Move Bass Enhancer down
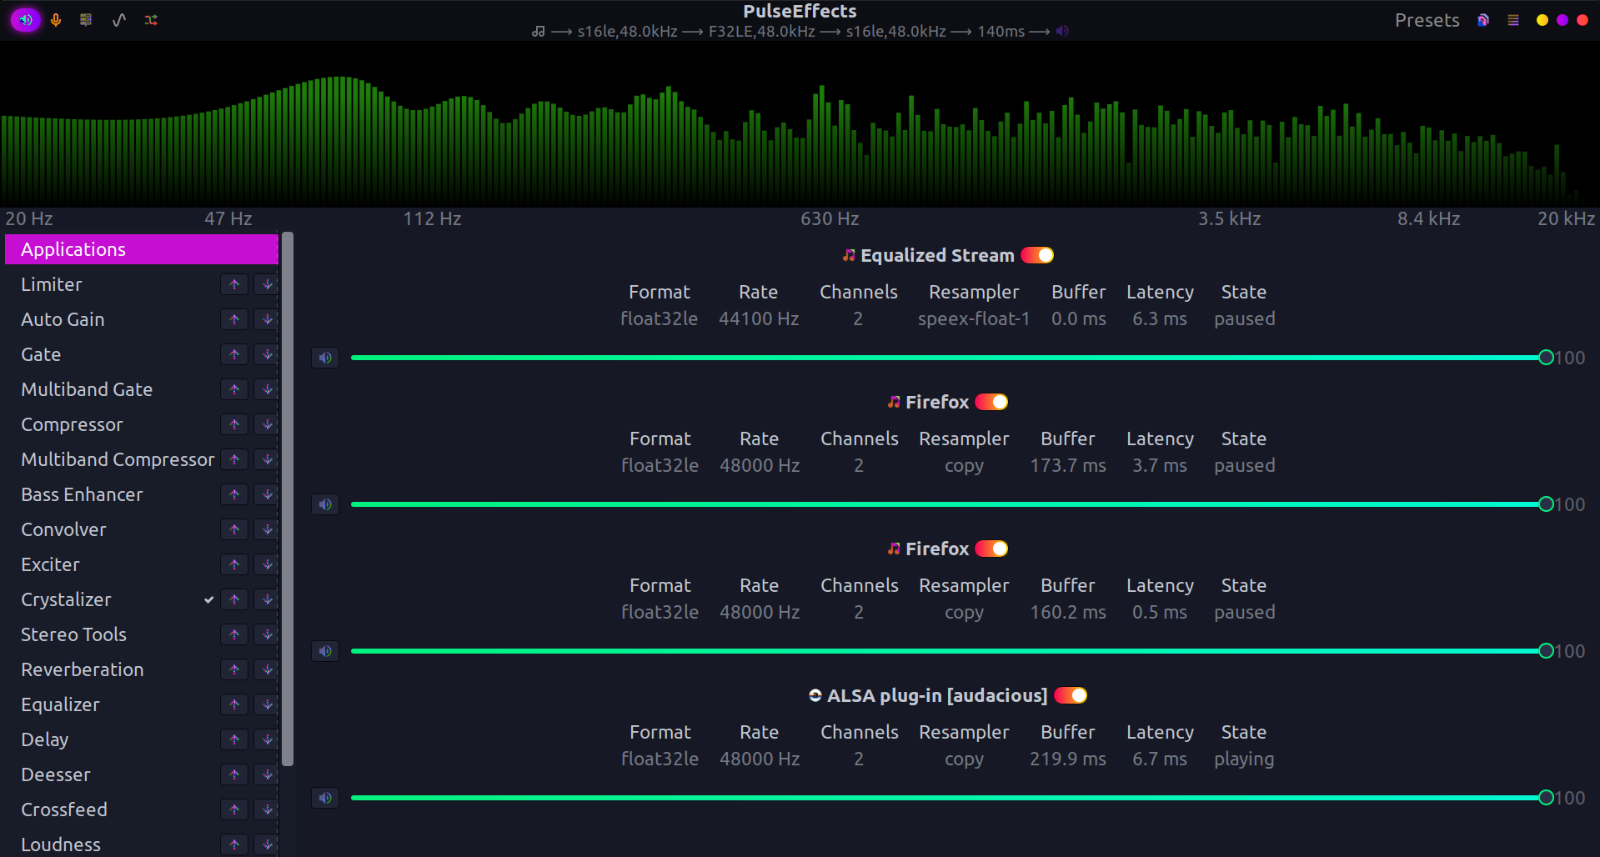The height and width of the screenshot is (857, 1600). coord(267,495)
